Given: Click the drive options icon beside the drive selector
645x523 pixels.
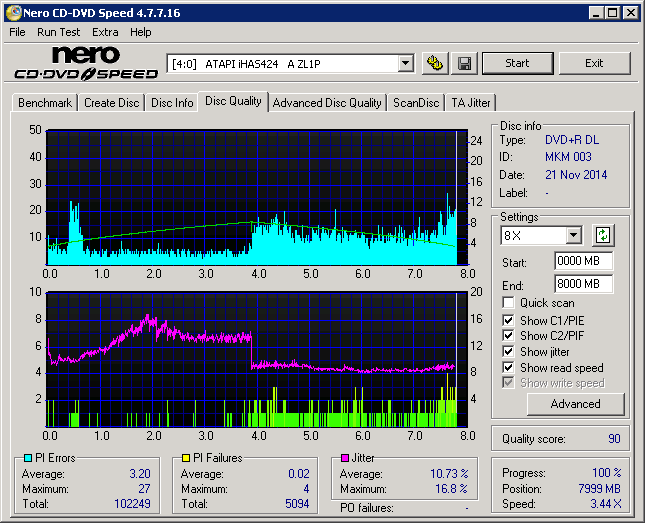Looking at the screenshot, I should pyautogui.click(x=434, y=63).
